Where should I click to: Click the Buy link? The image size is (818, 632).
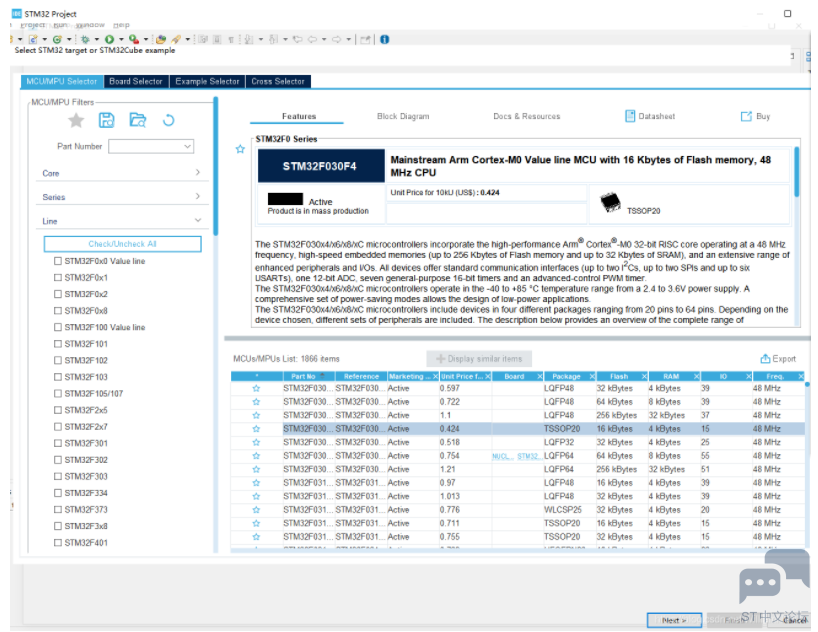[x=755, y=116]
